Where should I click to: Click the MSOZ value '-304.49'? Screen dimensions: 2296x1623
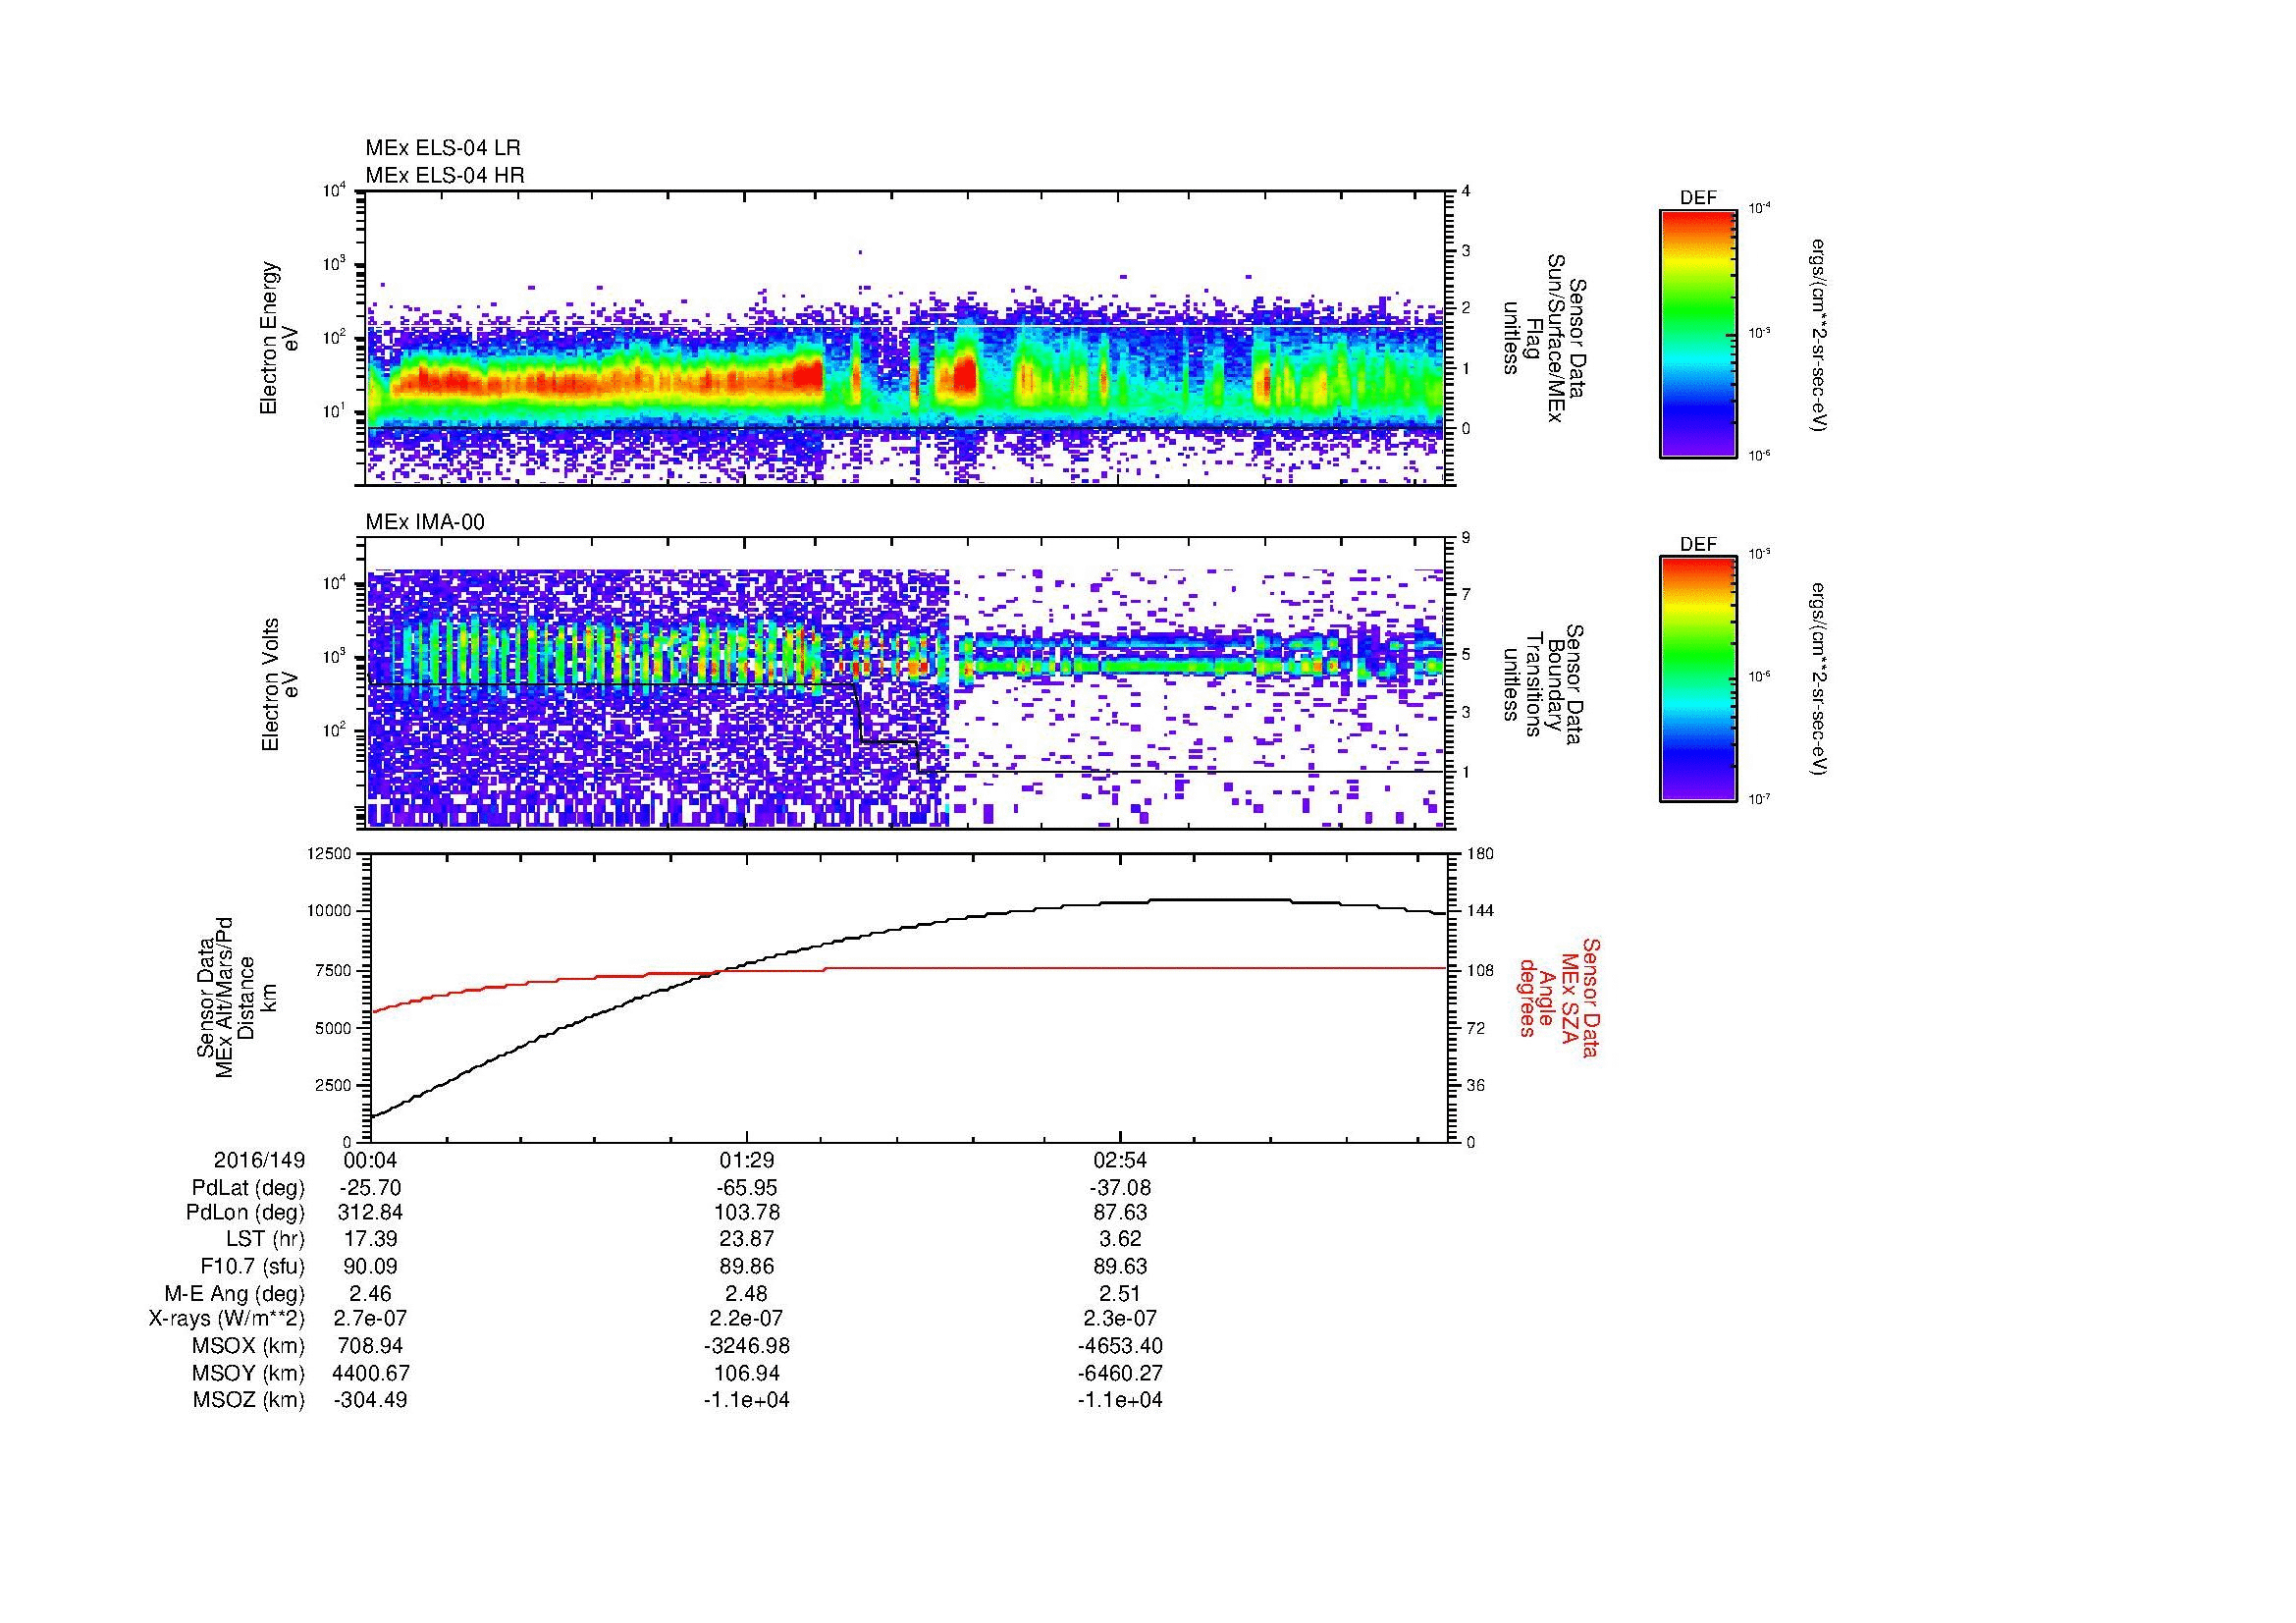tap(370, 1400)
